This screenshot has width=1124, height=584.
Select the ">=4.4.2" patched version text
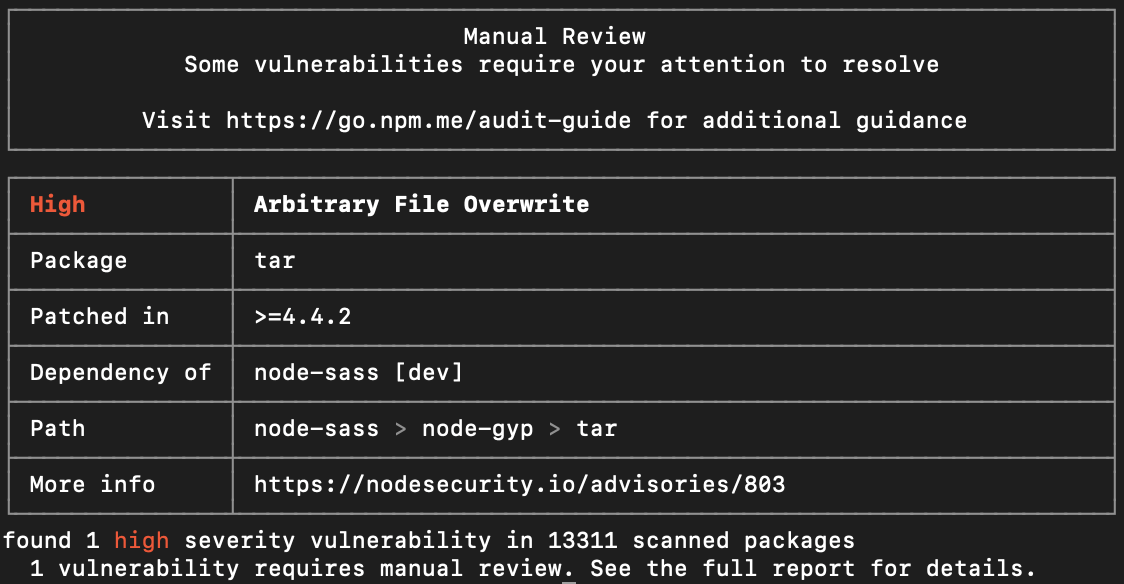pos(302,317)
